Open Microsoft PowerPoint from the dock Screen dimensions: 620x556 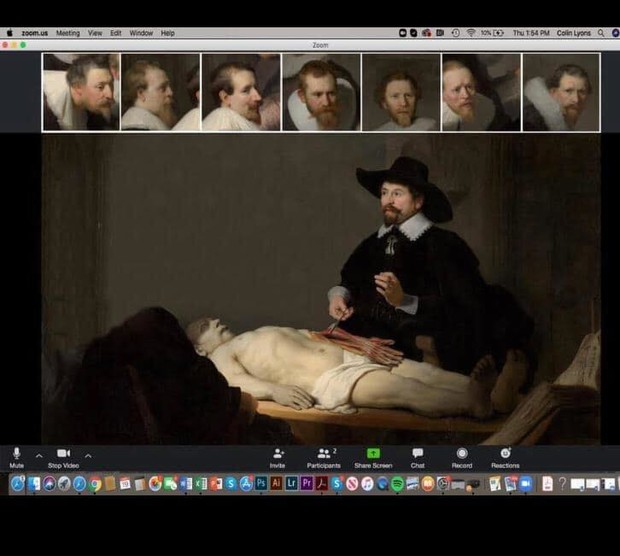point(216,484)
